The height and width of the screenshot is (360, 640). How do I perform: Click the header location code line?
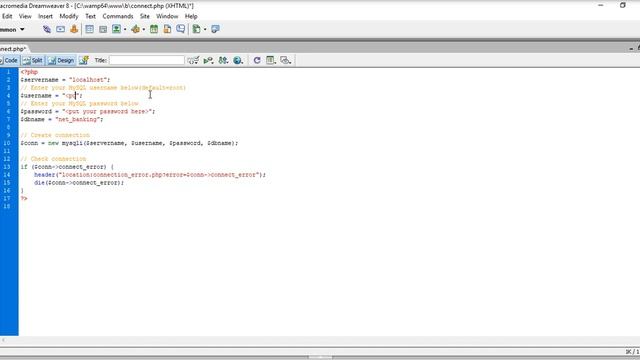(150, 175)
